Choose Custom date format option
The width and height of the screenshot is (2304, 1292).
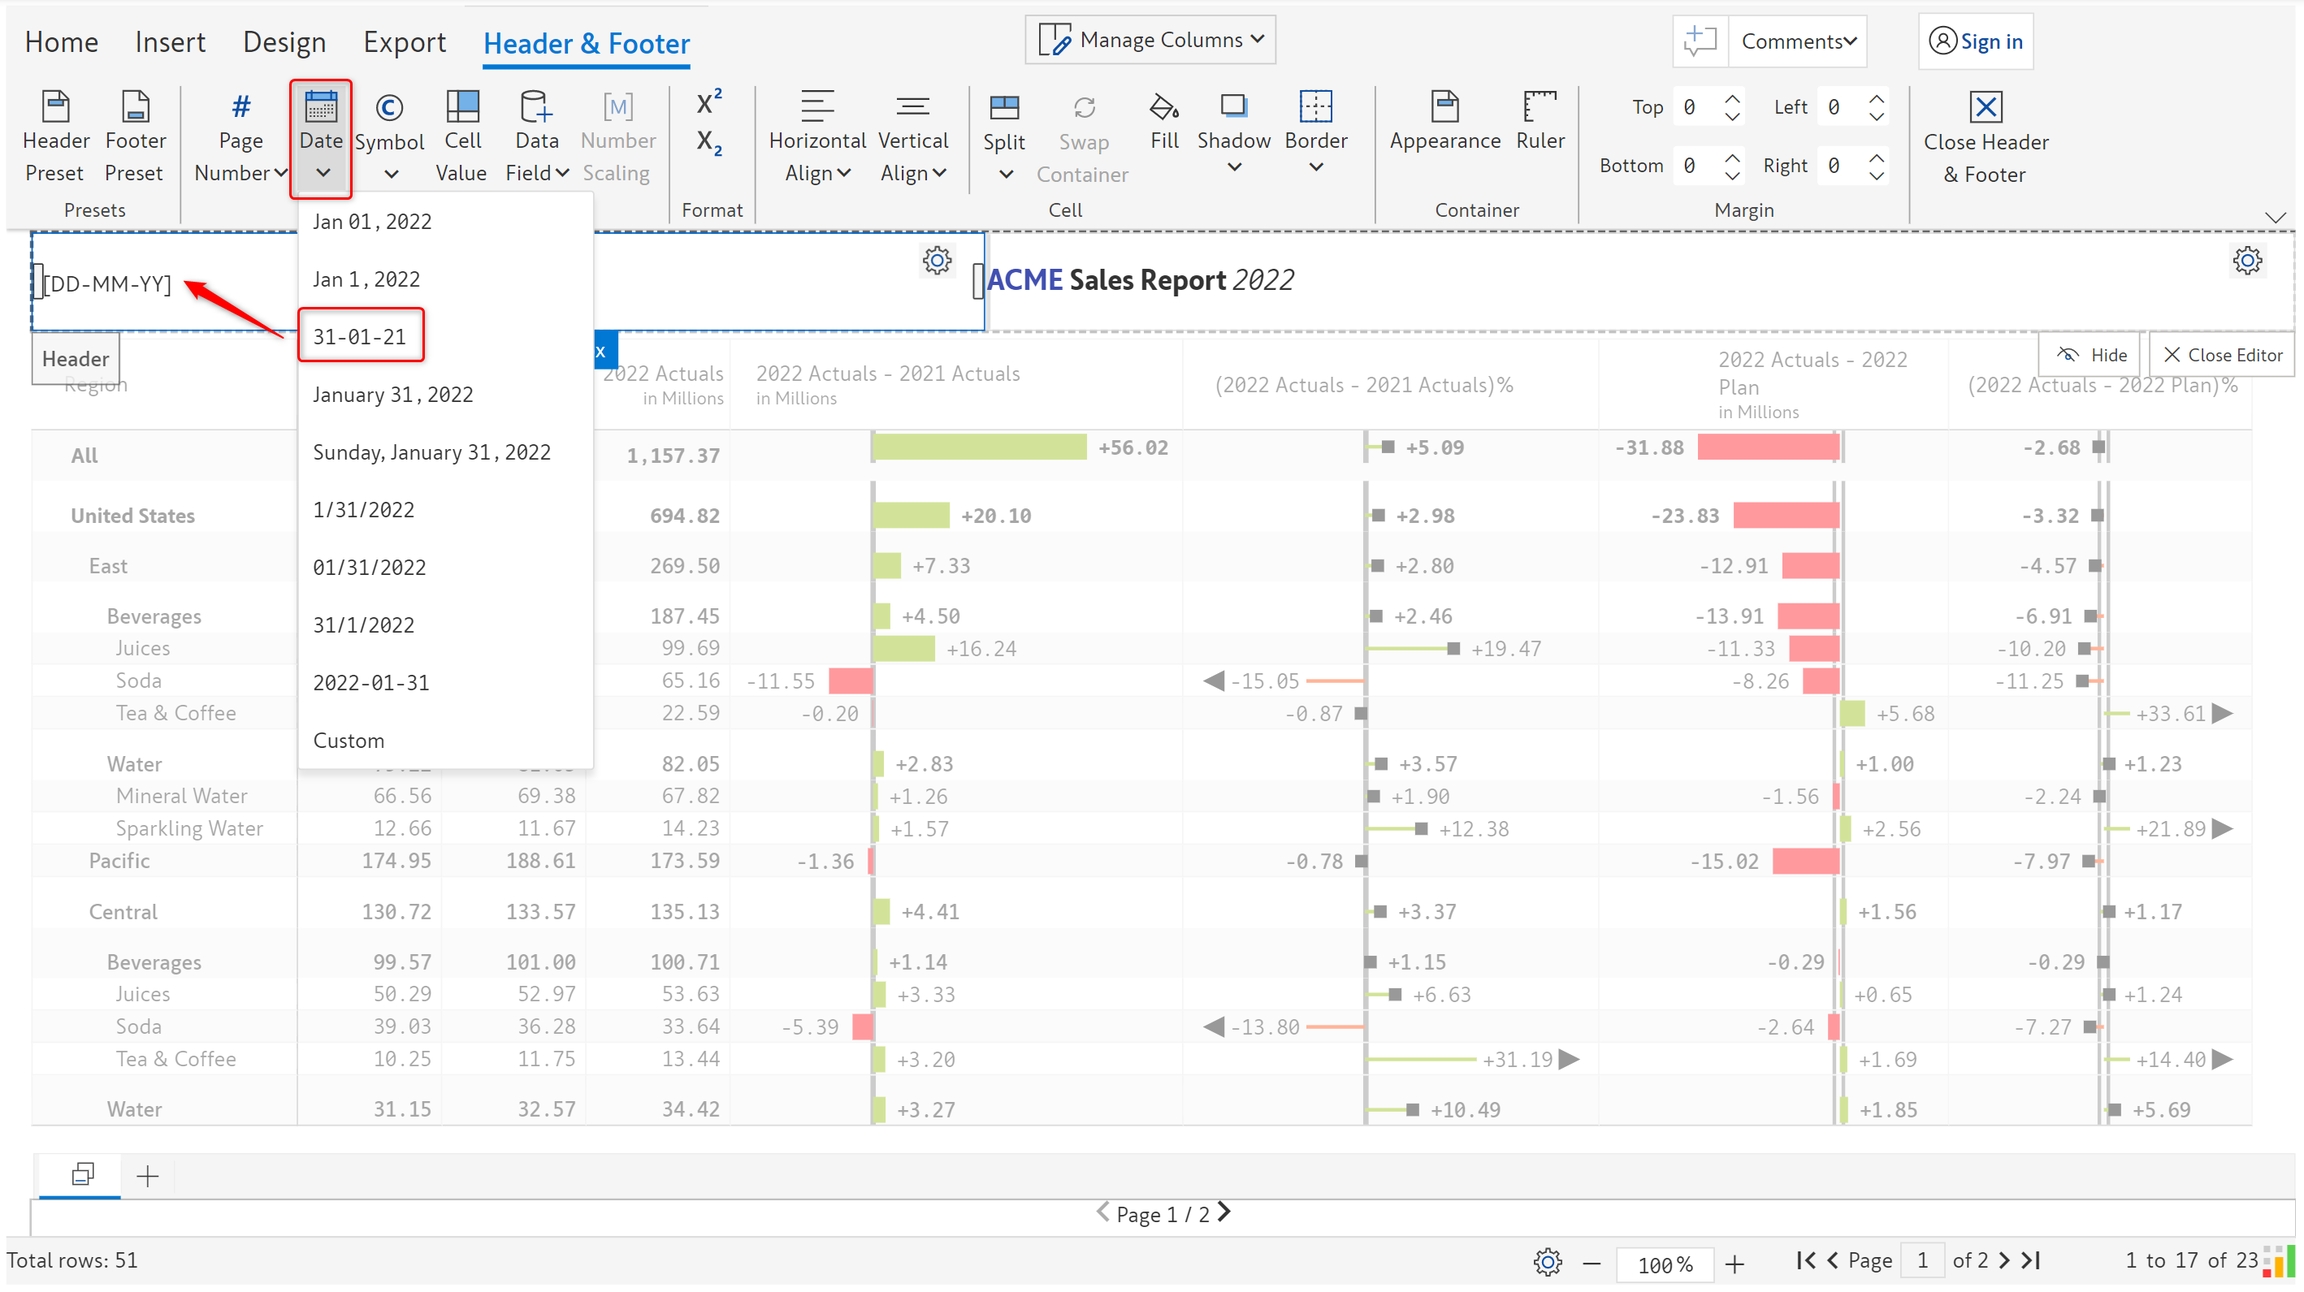pyautogui.click(x=348, y=740)
